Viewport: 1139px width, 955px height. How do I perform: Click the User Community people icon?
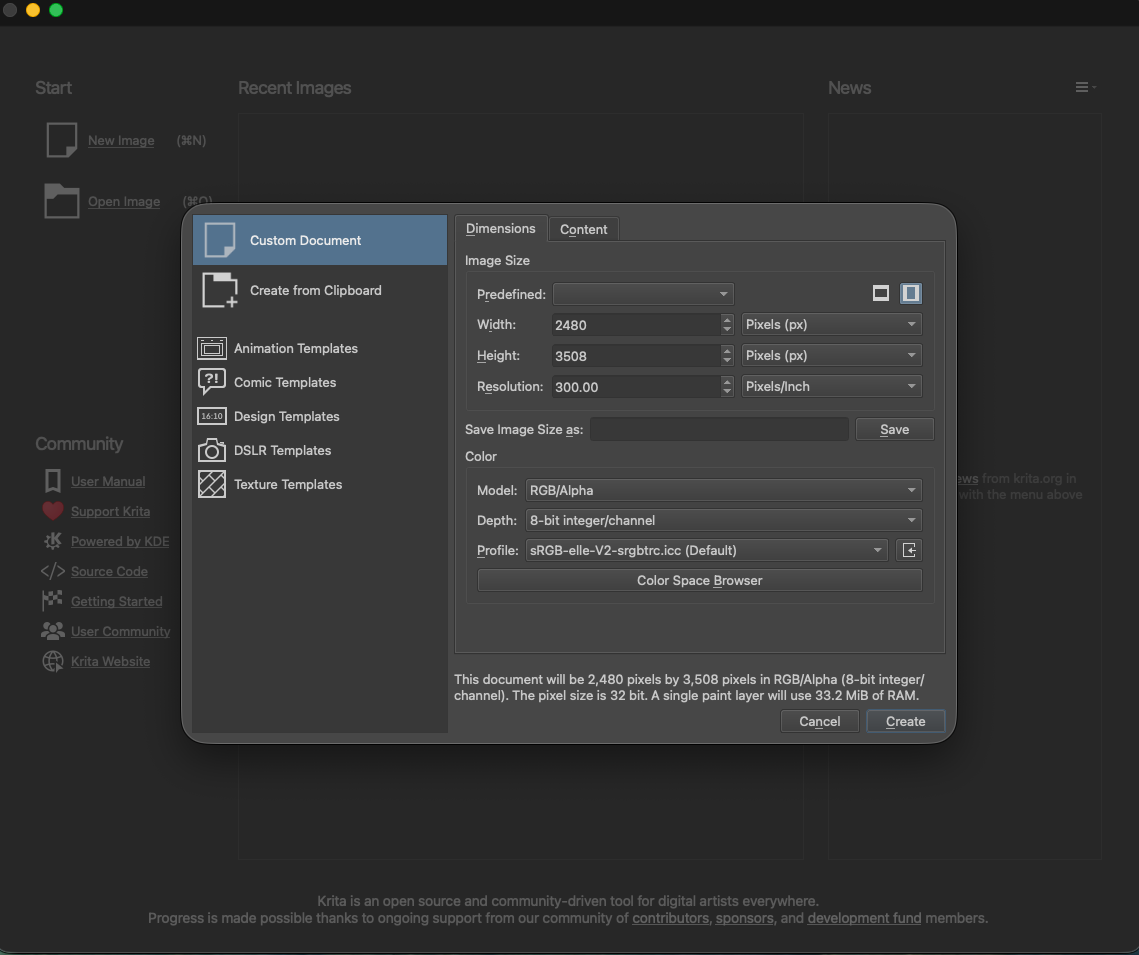52,631
